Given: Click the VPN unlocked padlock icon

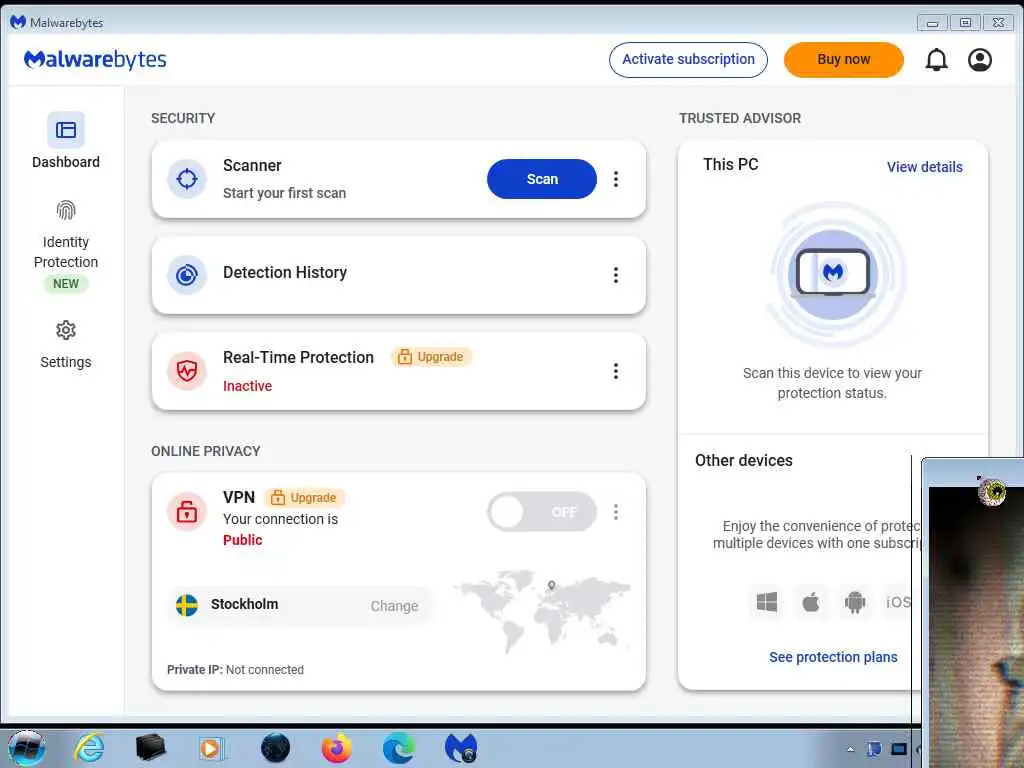Looking at the screenshot, I should pyautogui.click(x=187, y=511).
